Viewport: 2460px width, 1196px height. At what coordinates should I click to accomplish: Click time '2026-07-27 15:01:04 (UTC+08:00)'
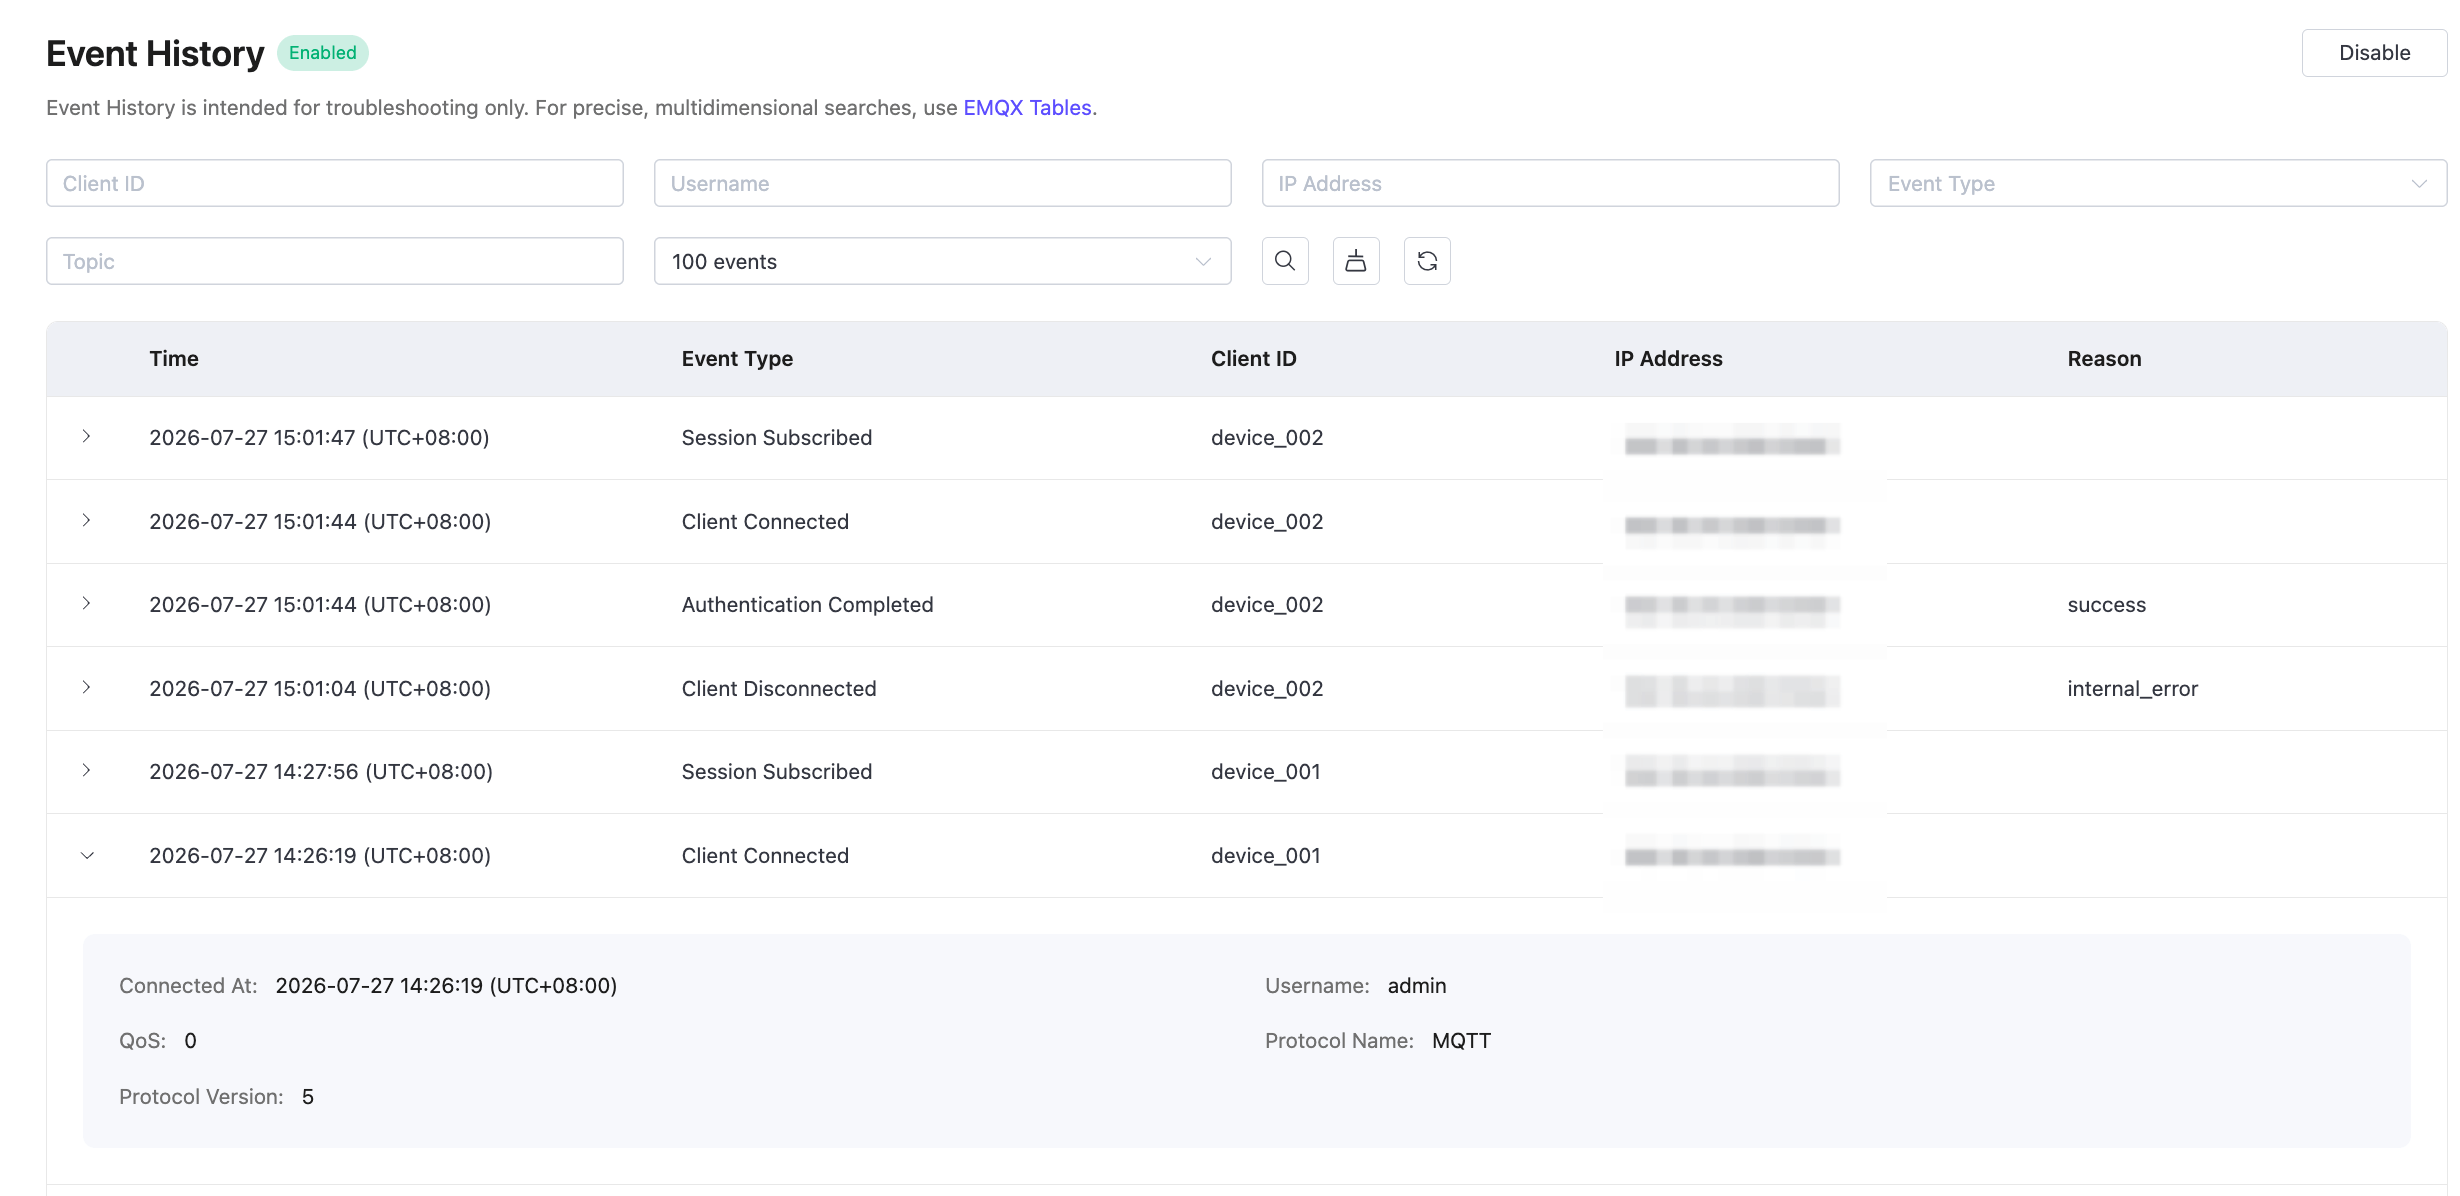tap(320, 689)
